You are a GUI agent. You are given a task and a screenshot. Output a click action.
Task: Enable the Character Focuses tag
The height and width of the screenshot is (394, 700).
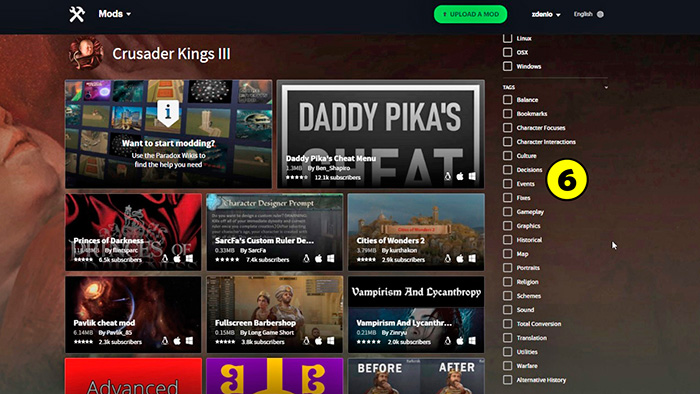point(508,128)
